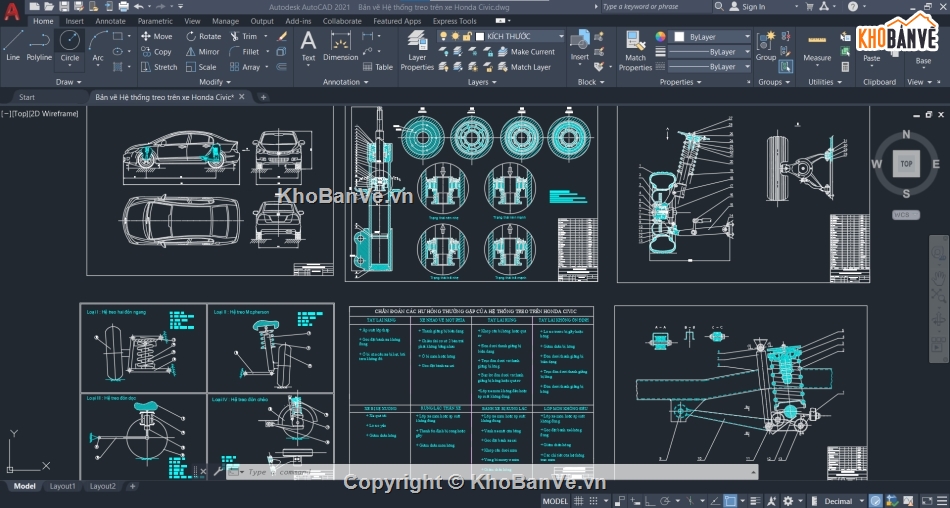Toggle the layer lock padlock icon

[467, 36]
